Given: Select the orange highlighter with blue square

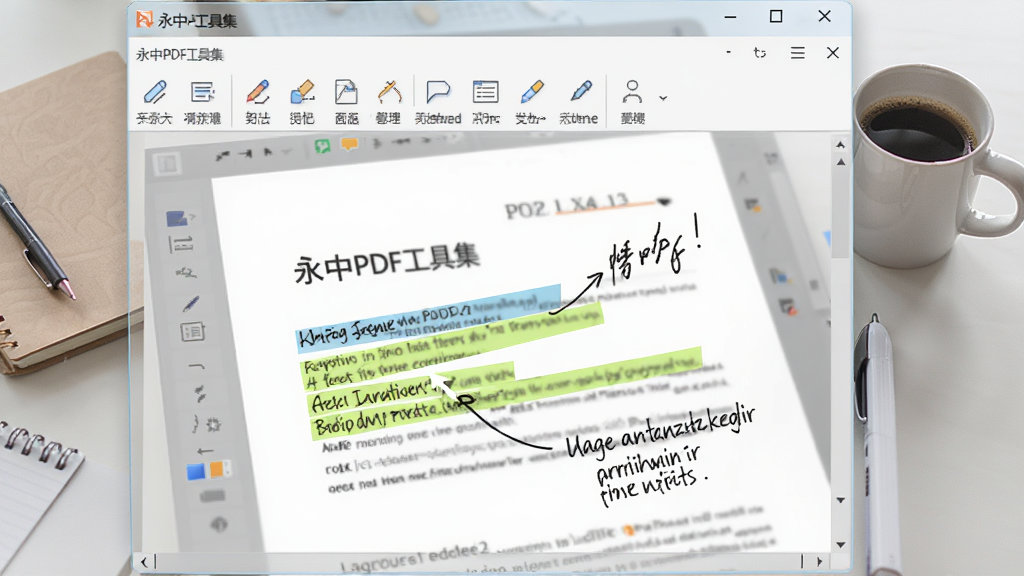Looking at the screenshot, I should pyautogui.click(x=302, y=93).
